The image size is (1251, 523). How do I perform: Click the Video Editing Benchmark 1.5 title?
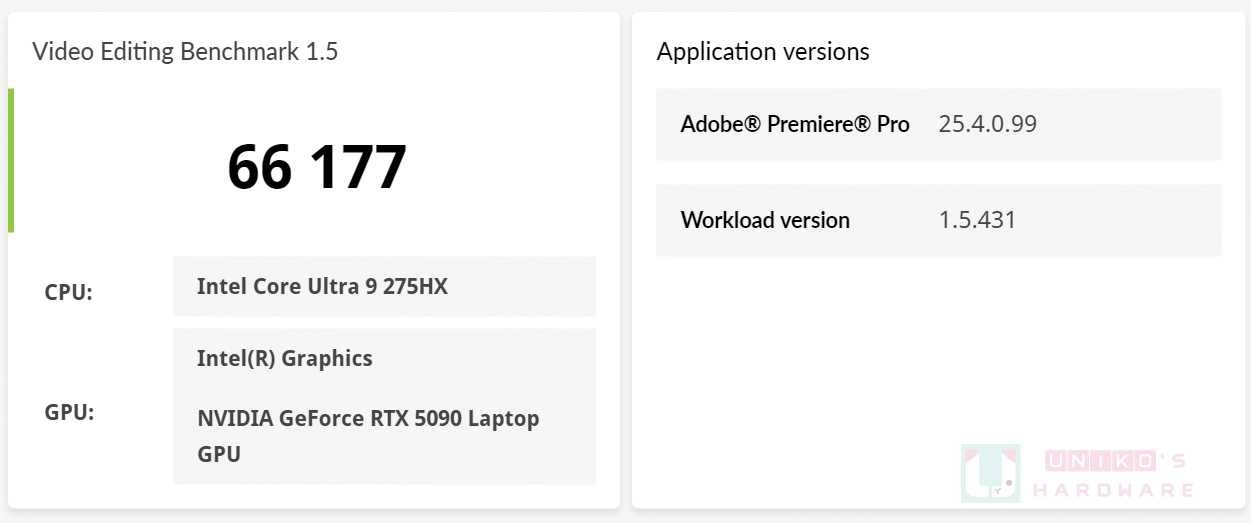[185, 51]
